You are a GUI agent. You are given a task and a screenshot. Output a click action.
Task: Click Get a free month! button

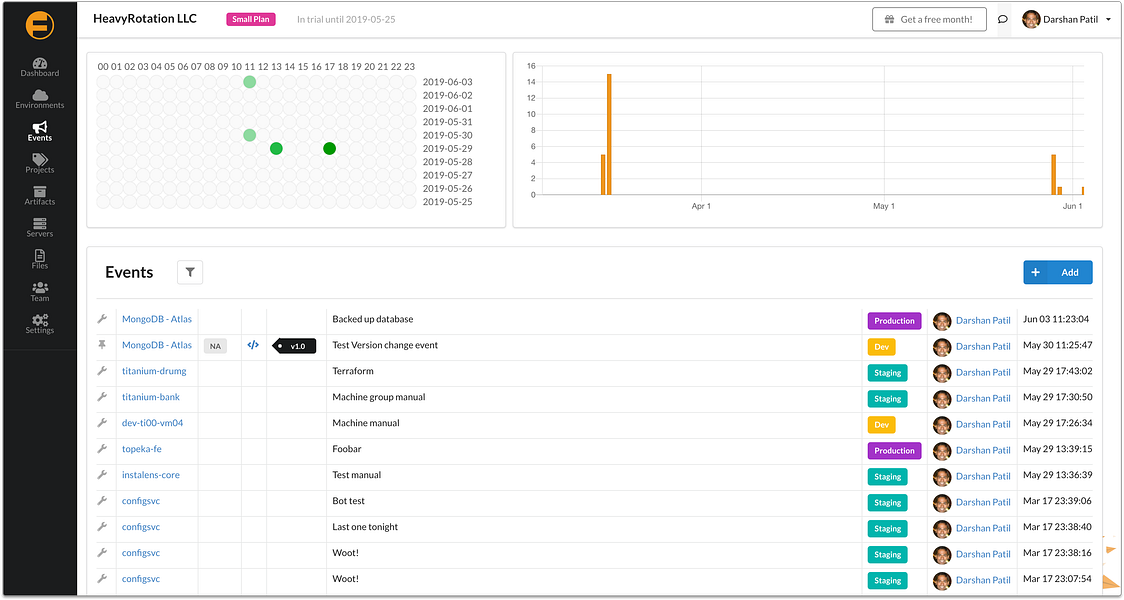point(929,19)
